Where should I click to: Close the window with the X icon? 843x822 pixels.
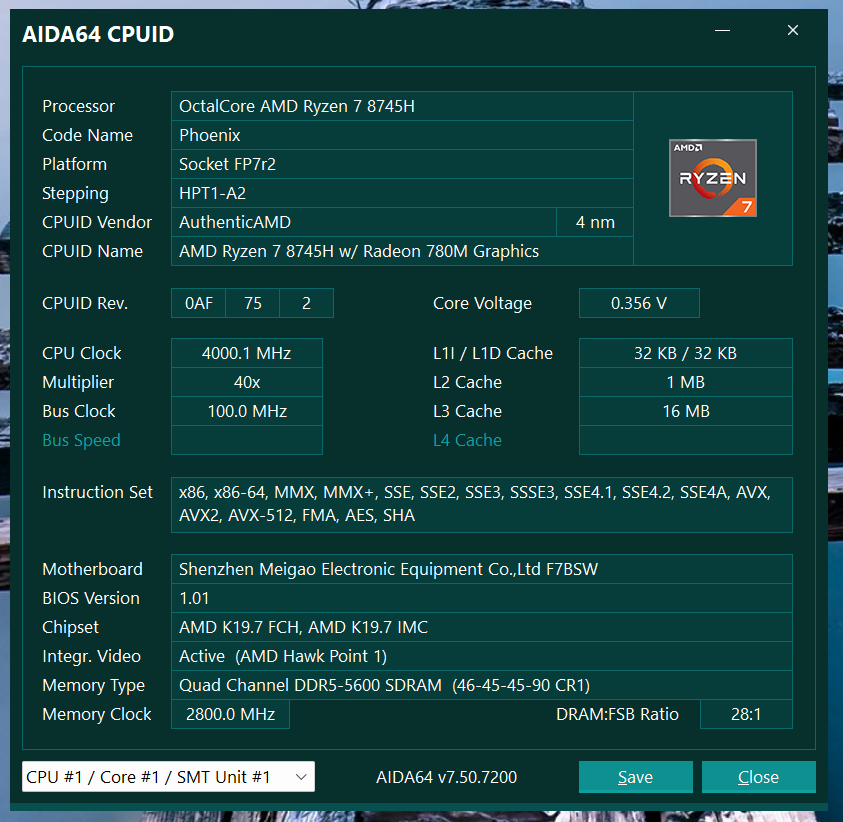[x=792, y=30]
